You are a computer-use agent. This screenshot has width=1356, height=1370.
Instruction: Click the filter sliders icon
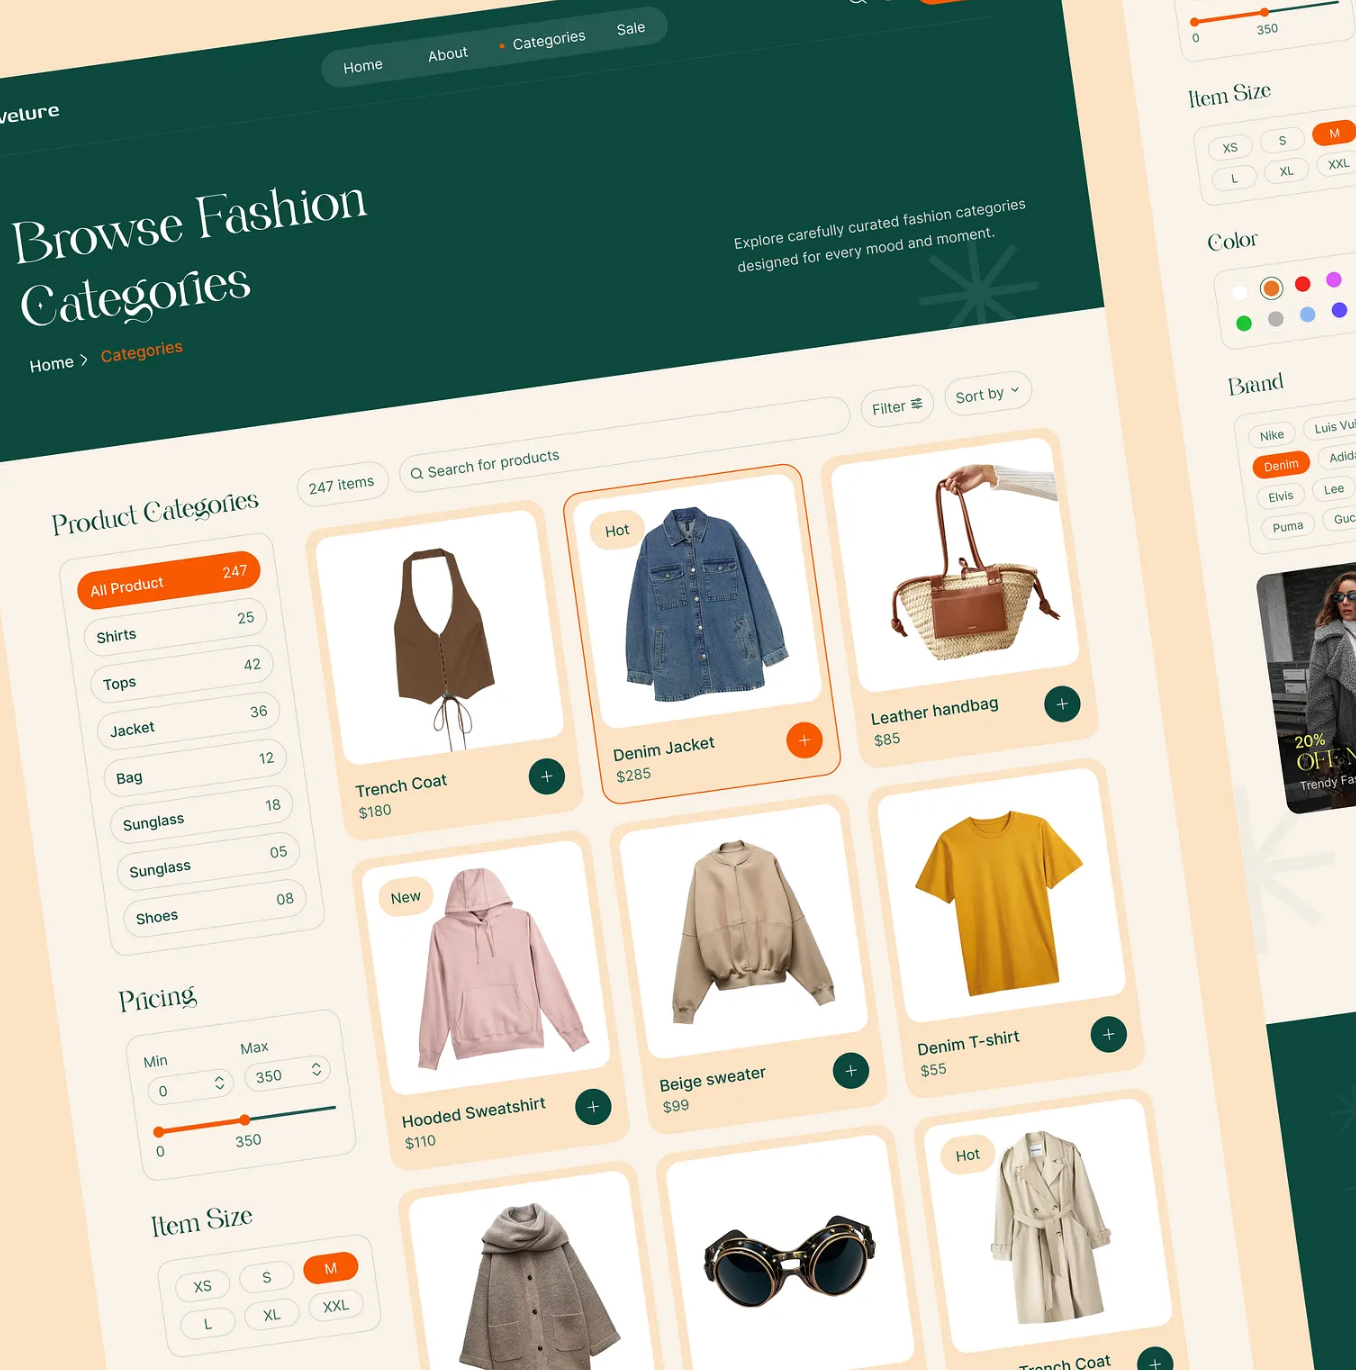[916, 404]
